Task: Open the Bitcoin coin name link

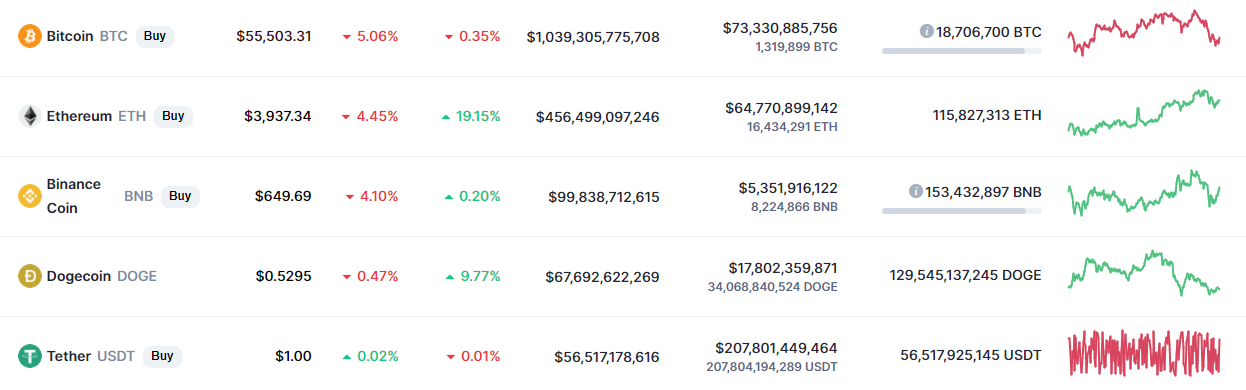Action: pos(70,36)
